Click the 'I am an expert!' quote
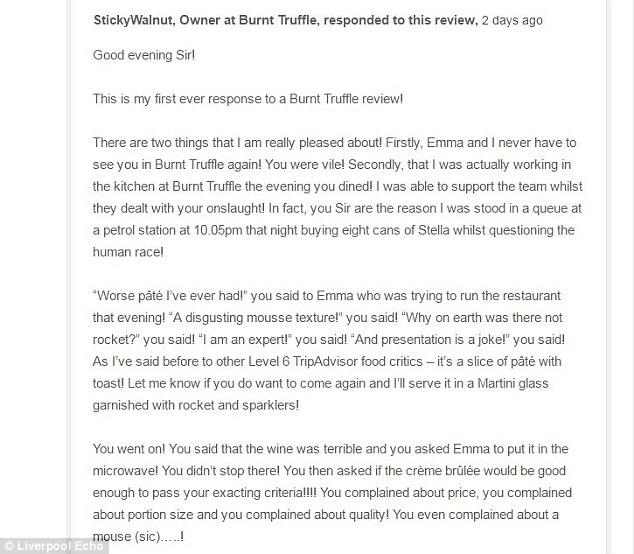634x554 pixels. [245, 339]
